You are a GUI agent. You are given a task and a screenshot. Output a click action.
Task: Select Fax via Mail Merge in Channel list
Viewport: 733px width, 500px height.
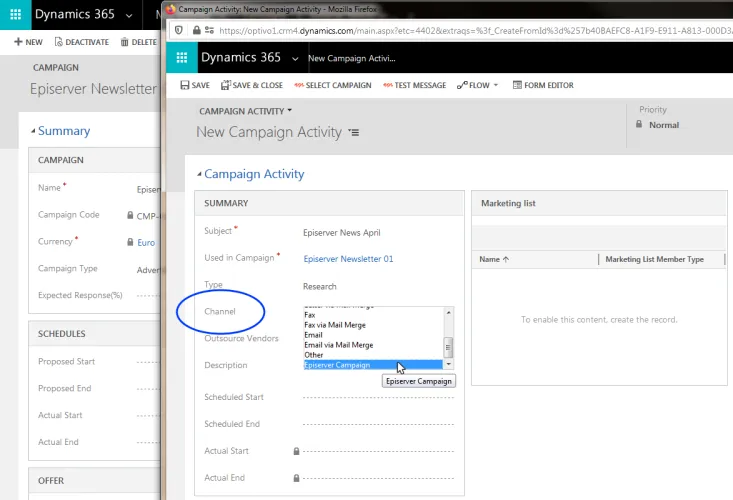click(x=335, y=325)
